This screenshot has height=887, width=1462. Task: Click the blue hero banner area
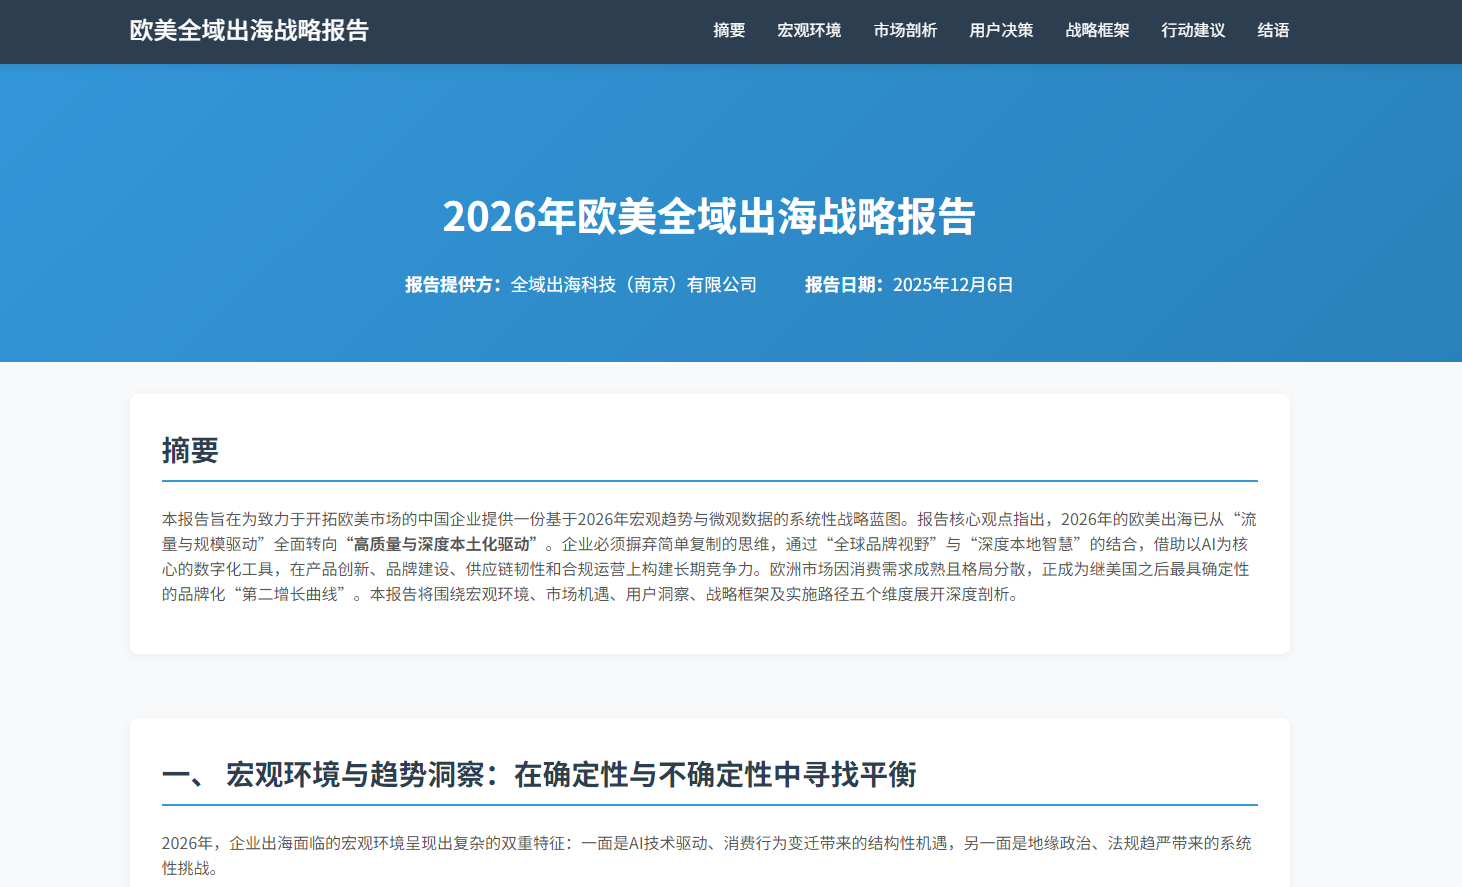[731, 130]
